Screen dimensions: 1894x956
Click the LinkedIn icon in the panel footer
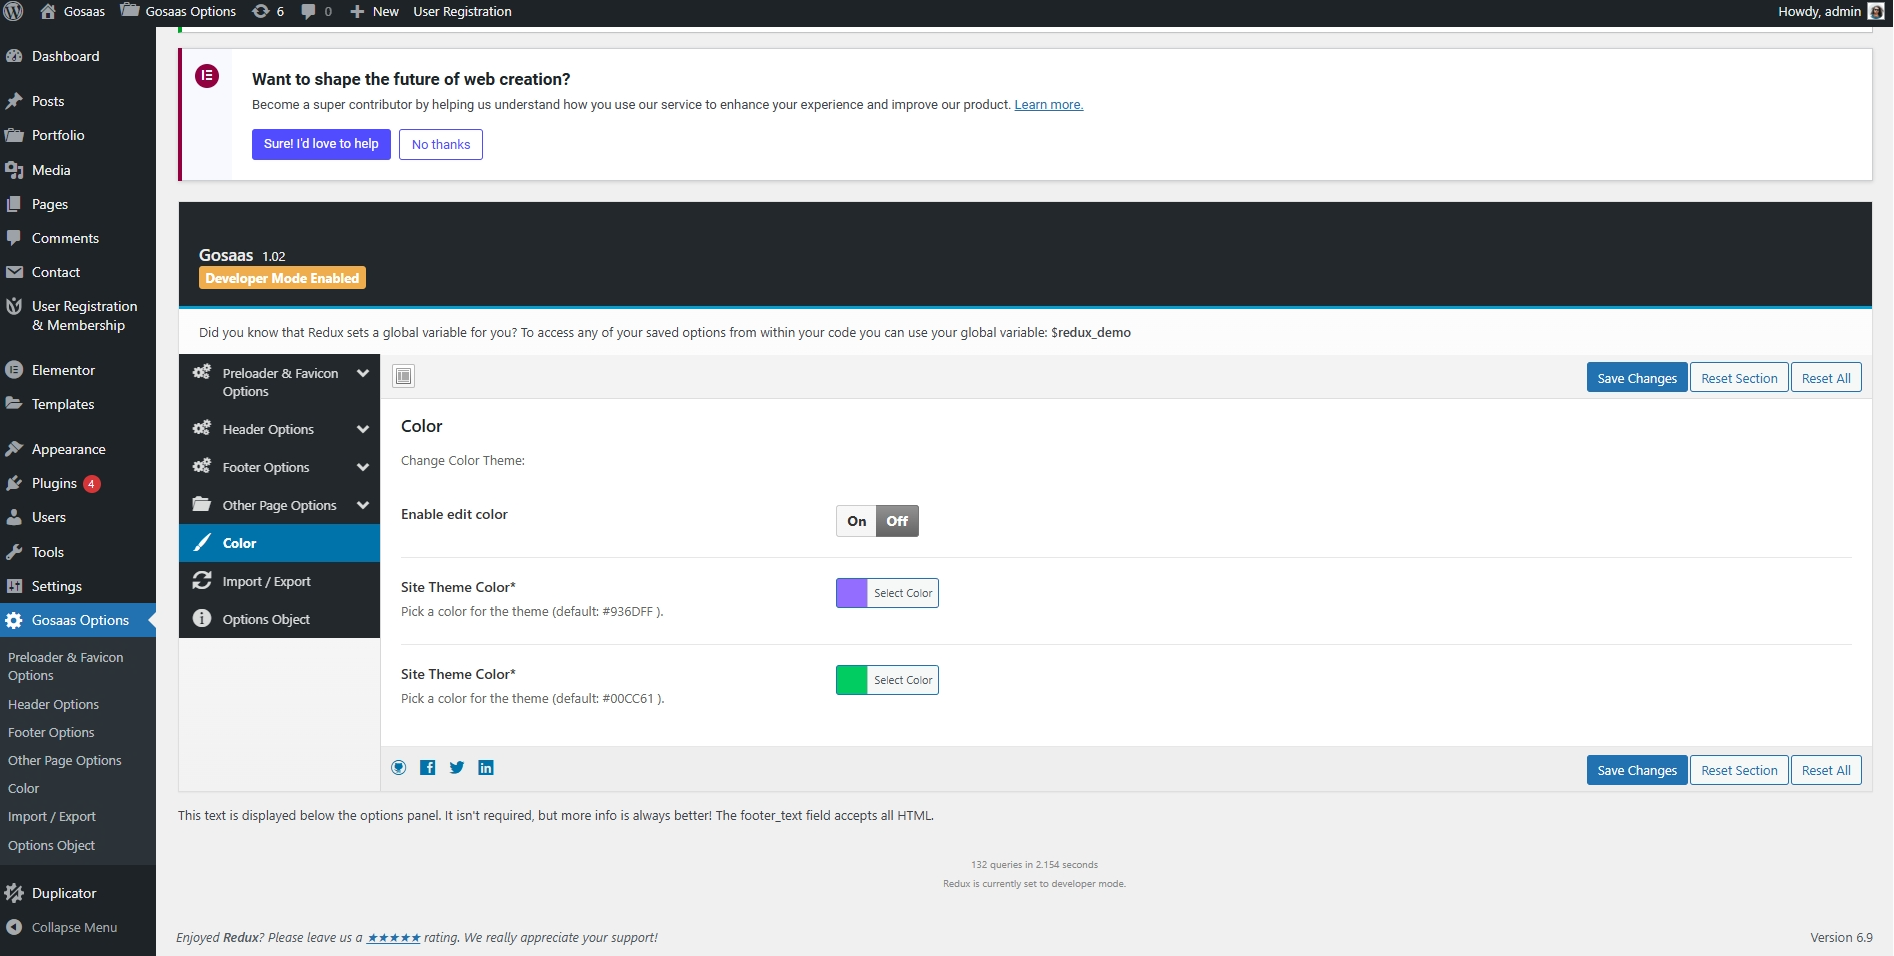coord(486,768)
